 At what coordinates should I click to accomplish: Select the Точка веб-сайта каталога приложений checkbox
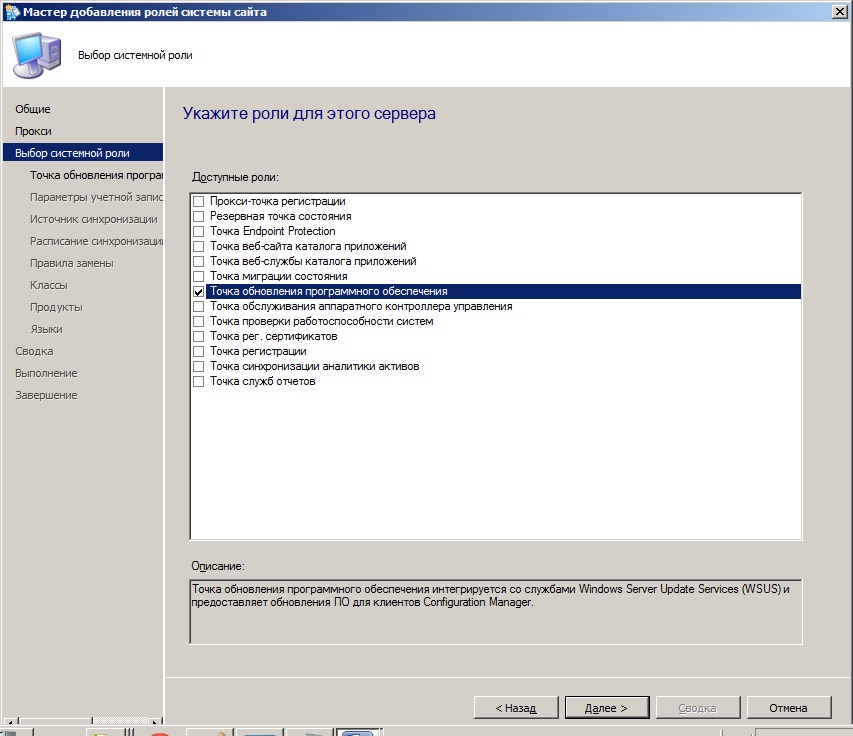pos(199,246)
